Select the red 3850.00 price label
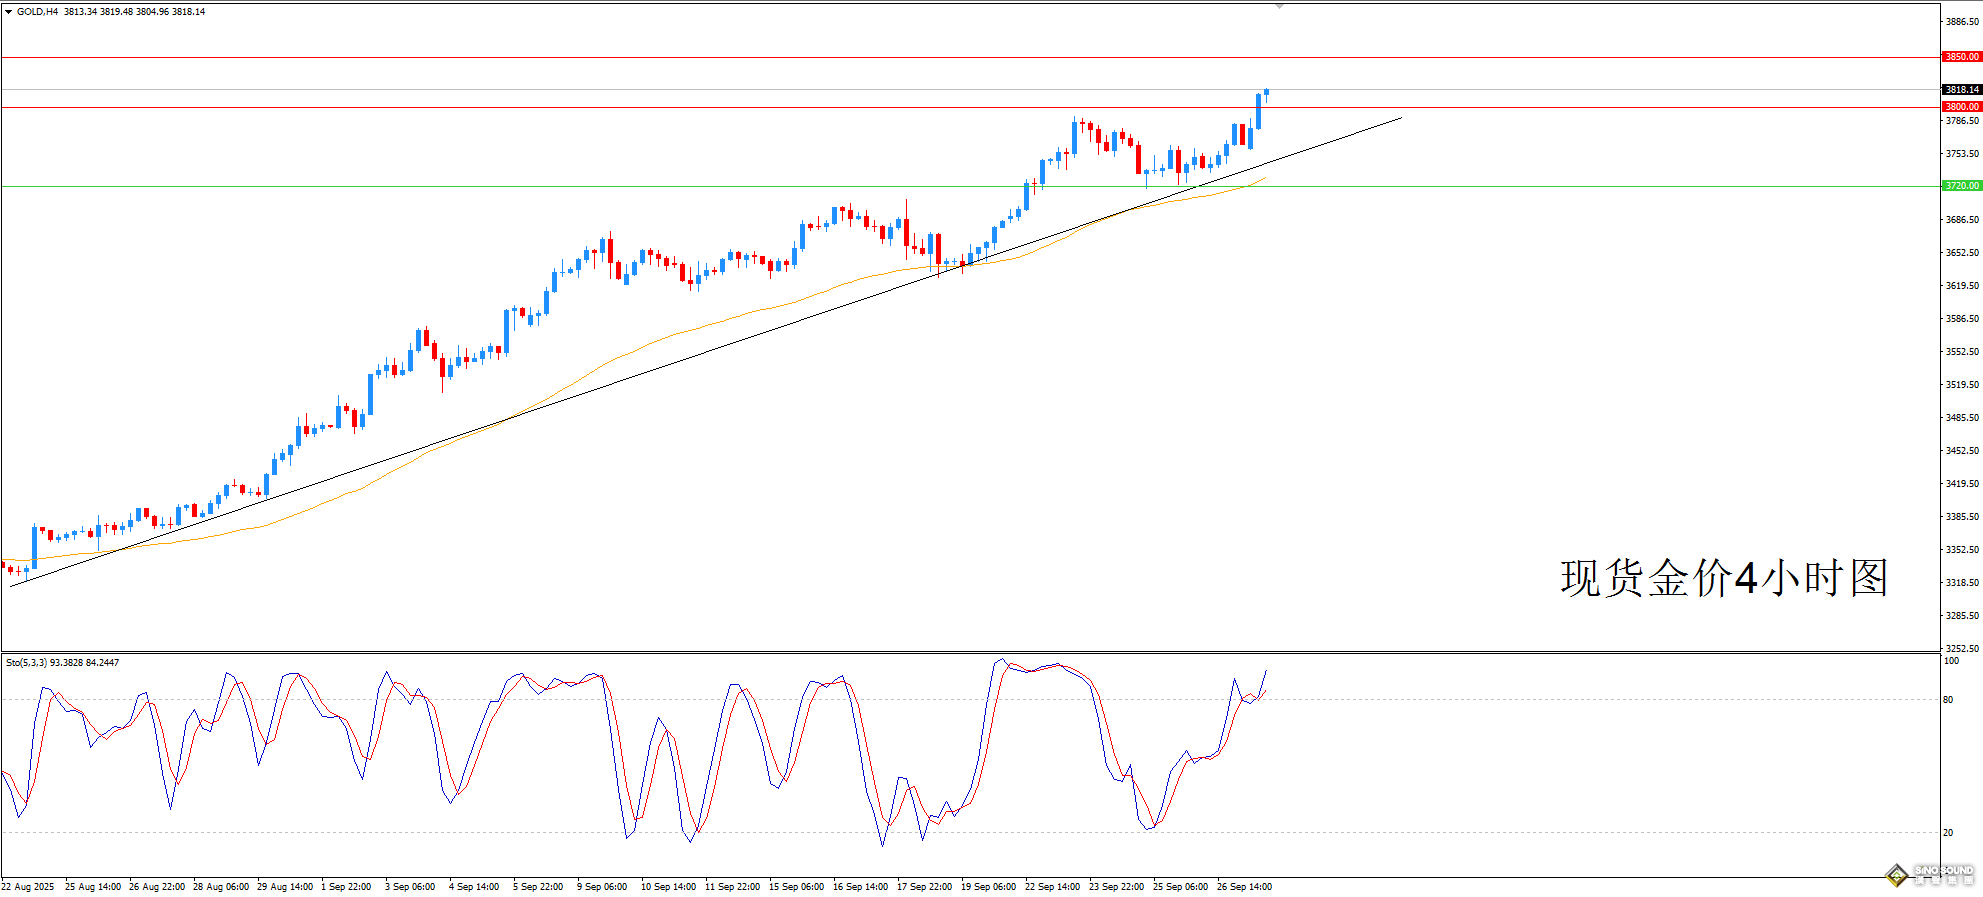This screenshot has height=897, width=1983. tap(1960, 57)
